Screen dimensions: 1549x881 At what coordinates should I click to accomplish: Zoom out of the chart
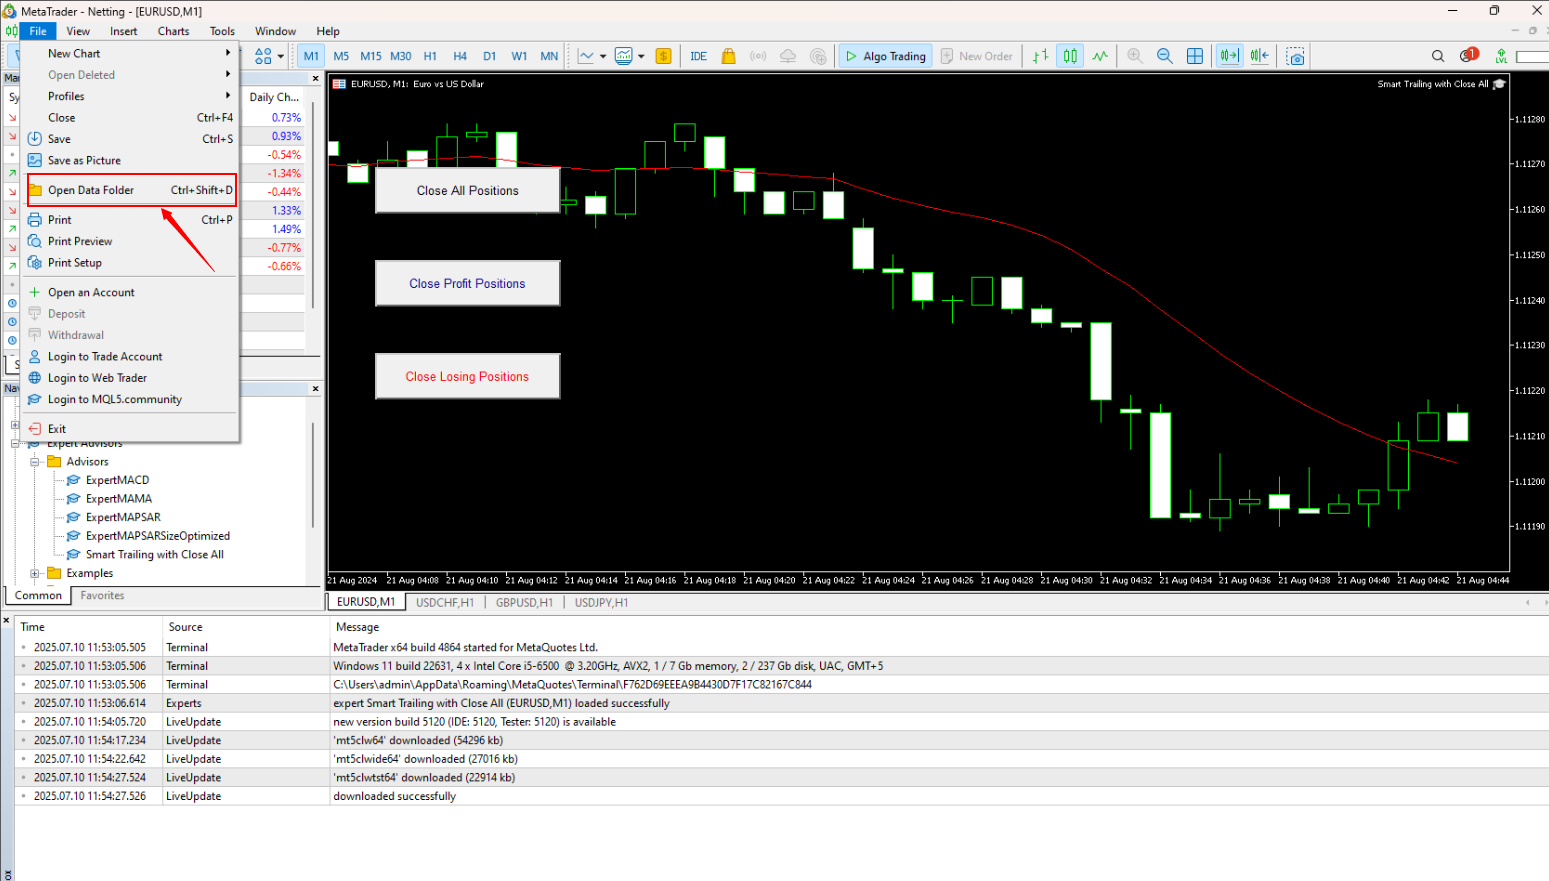1165,56
